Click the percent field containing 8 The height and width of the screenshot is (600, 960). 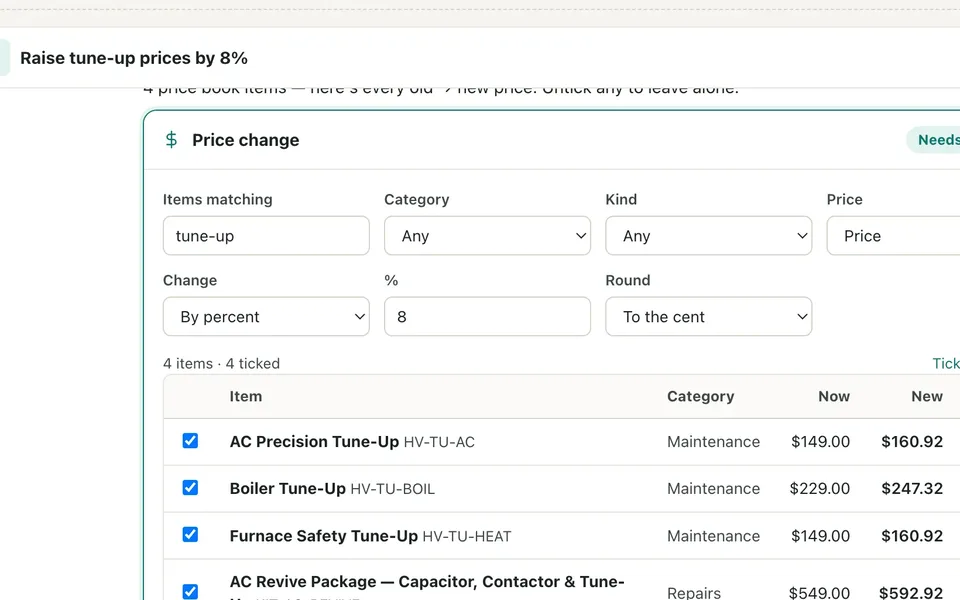tap(487, 317)
